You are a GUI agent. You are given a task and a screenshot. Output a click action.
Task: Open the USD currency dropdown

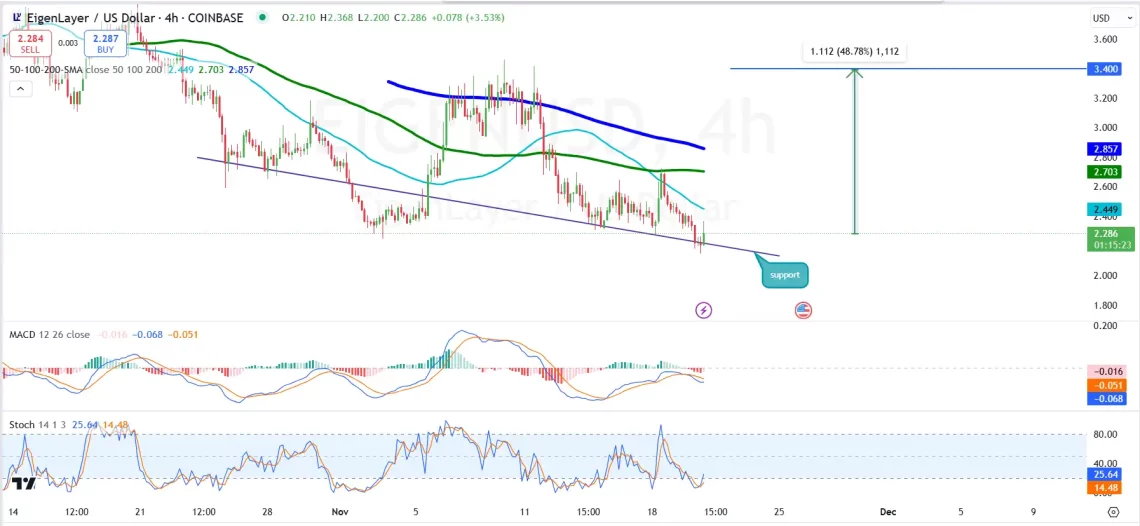pyautogui.click(x=1102, y=18)
